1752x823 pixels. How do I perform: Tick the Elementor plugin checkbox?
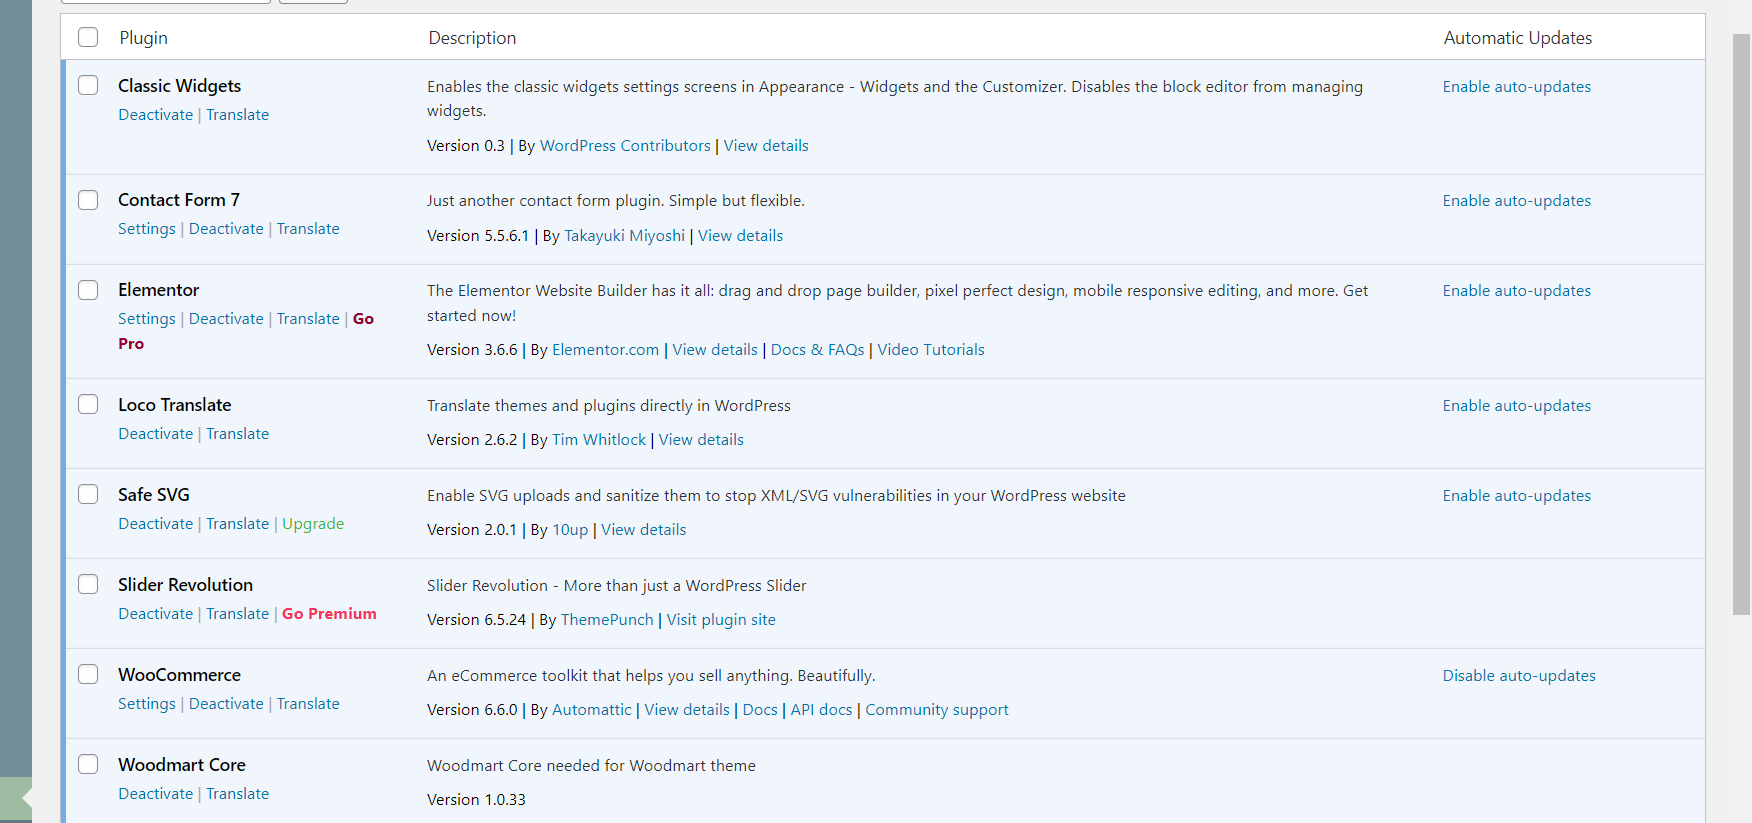tap(88, 290)
